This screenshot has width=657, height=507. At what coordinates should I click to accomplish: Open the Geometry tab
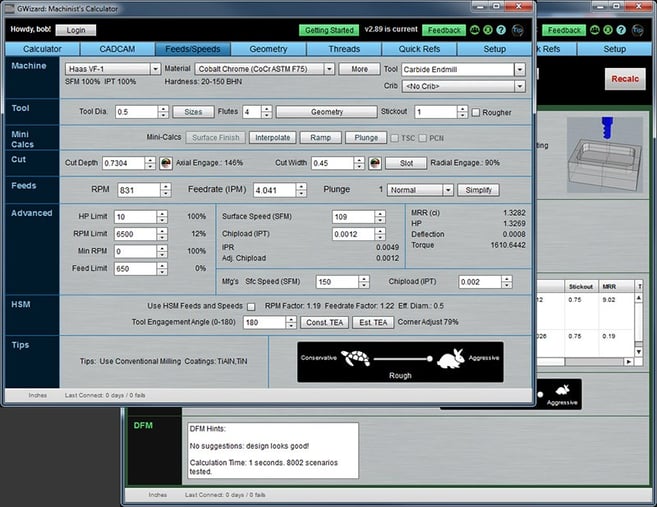click(268, 49)
